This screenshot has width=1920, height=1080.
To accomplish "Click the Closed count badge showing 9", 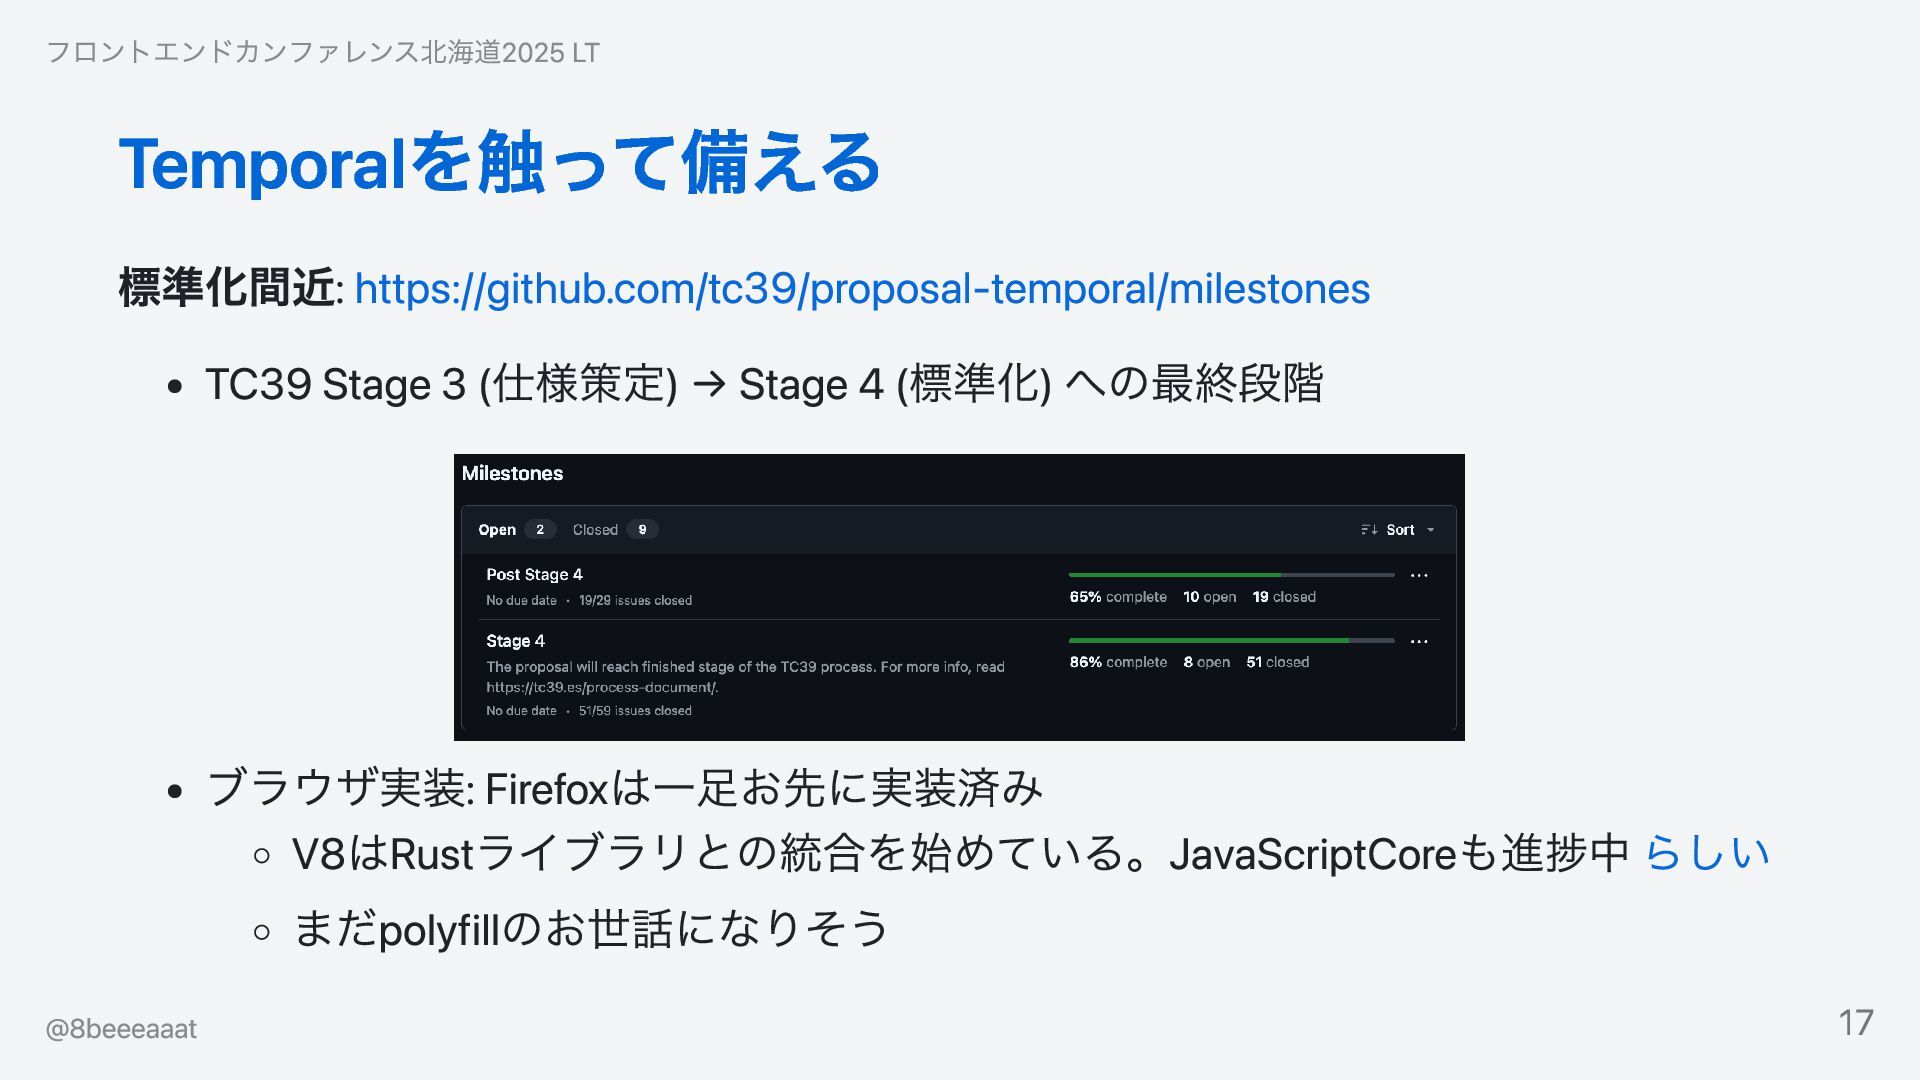I will pos(642,530).
